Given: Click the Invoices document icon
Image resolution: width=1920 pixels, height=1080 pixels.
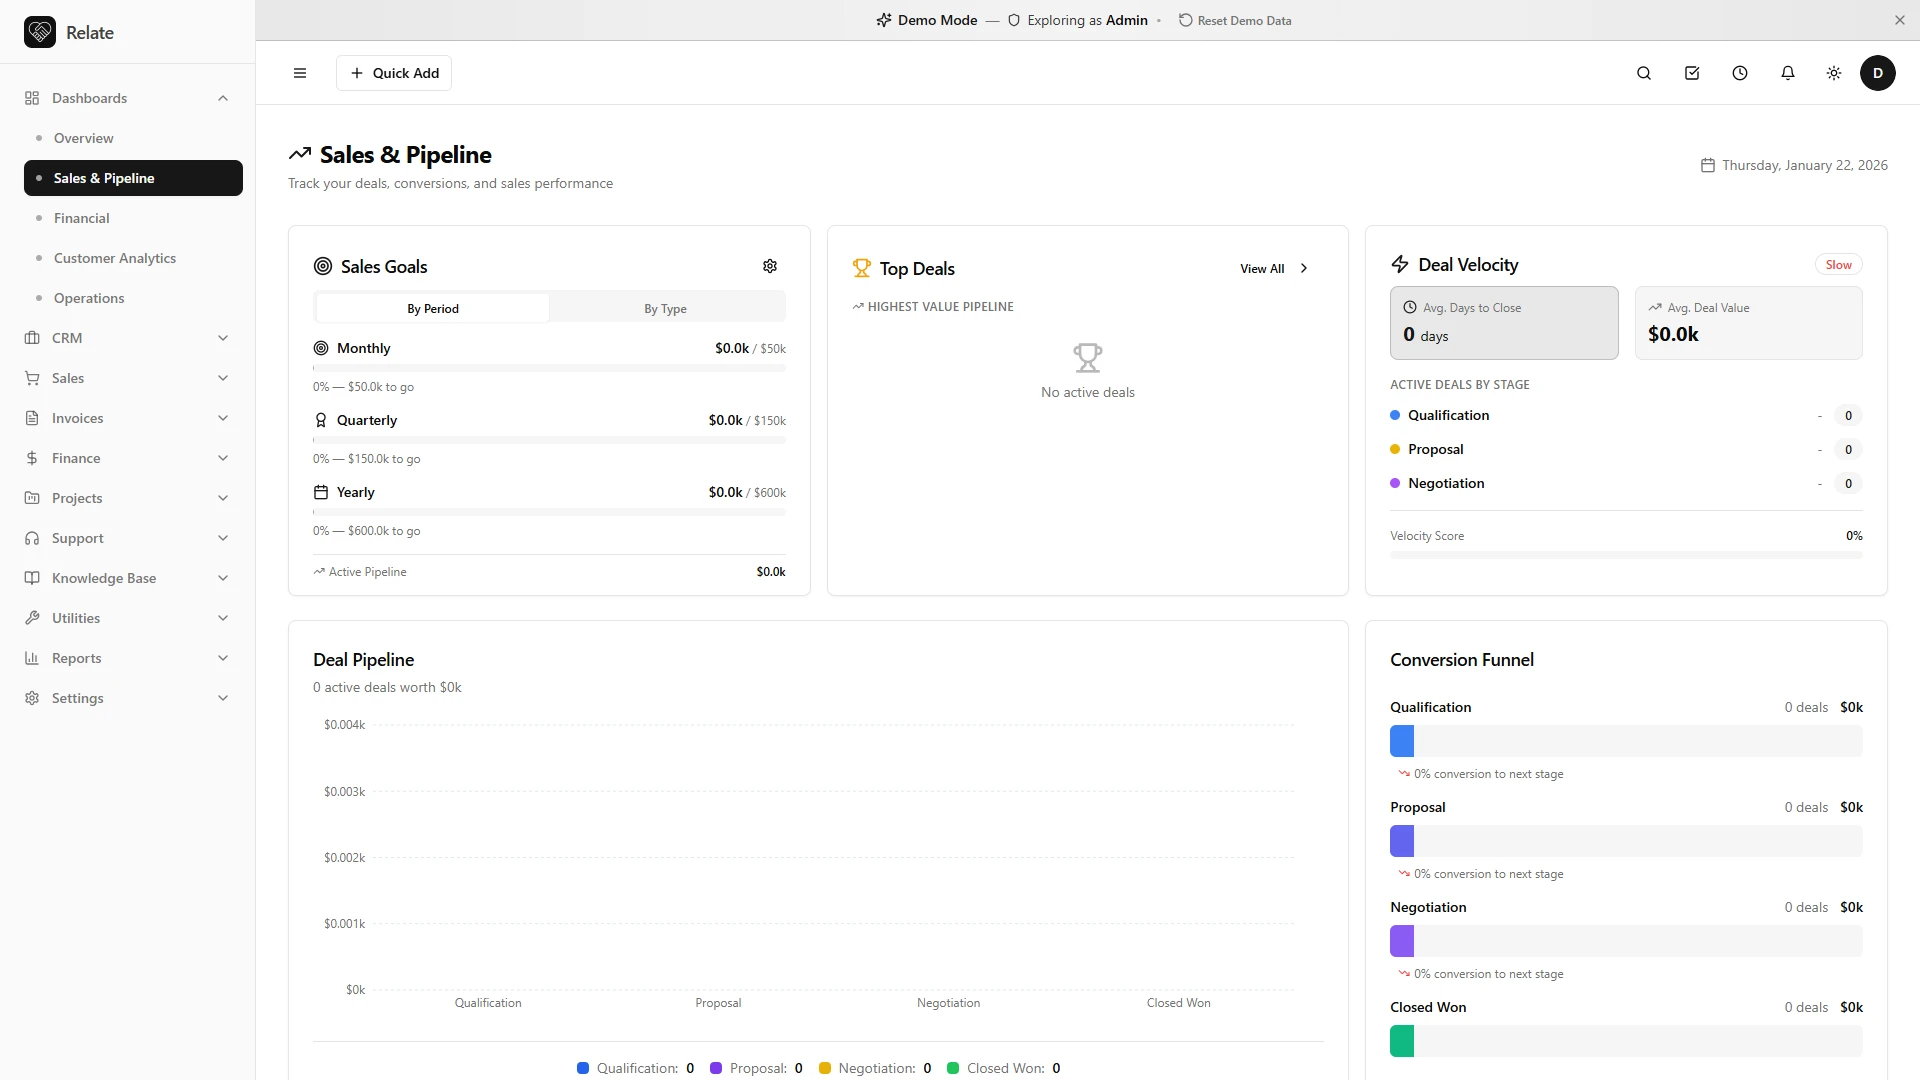Looking at the screenshot, I should tap(32, 418).
